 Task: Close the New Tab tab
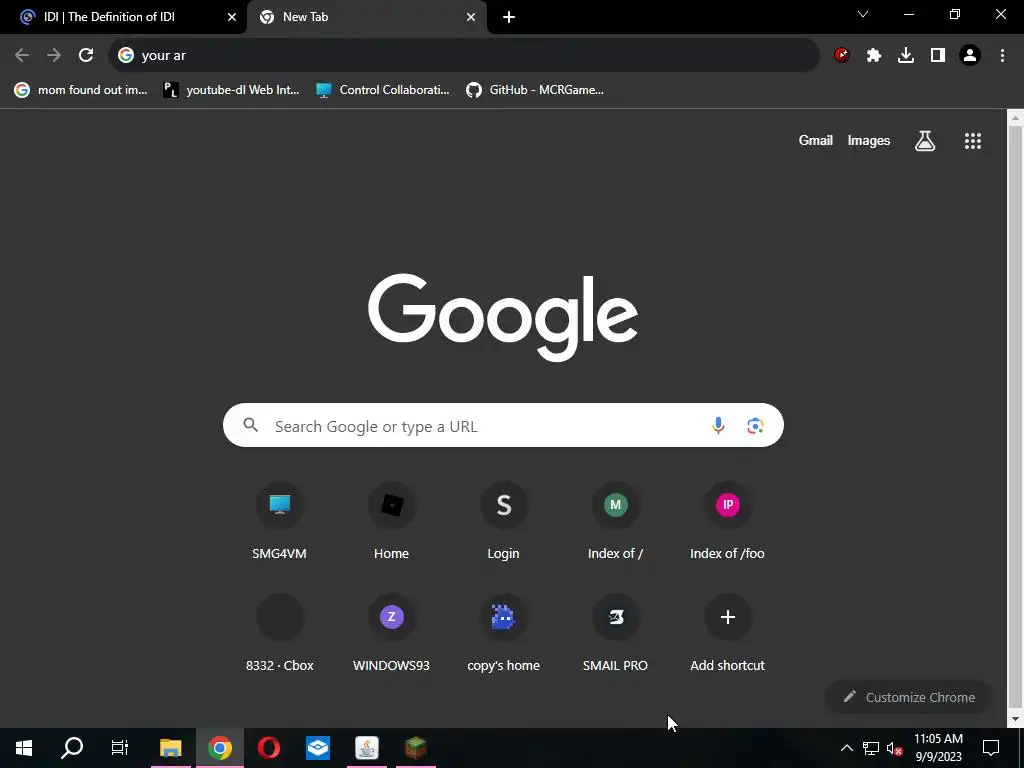pyautogui.click(x=471, y=17)
